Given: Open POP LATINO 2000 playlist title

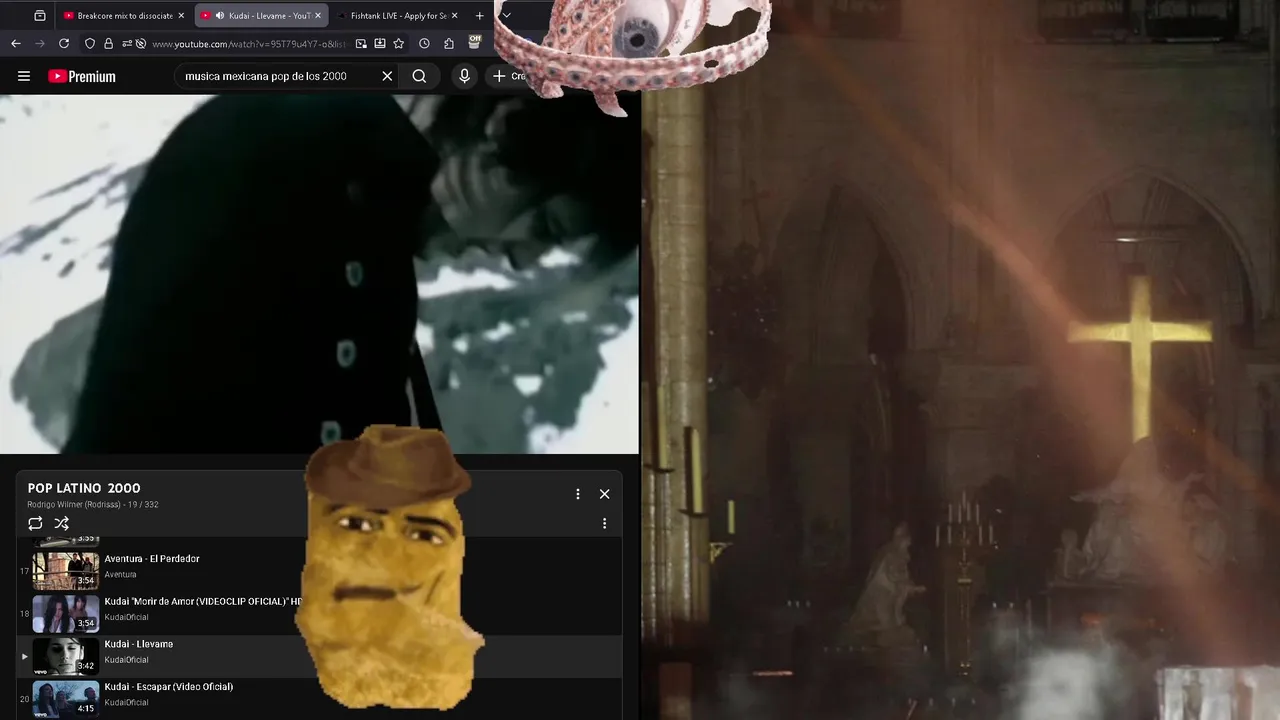Looking at the screenshot, I should 84,488.
